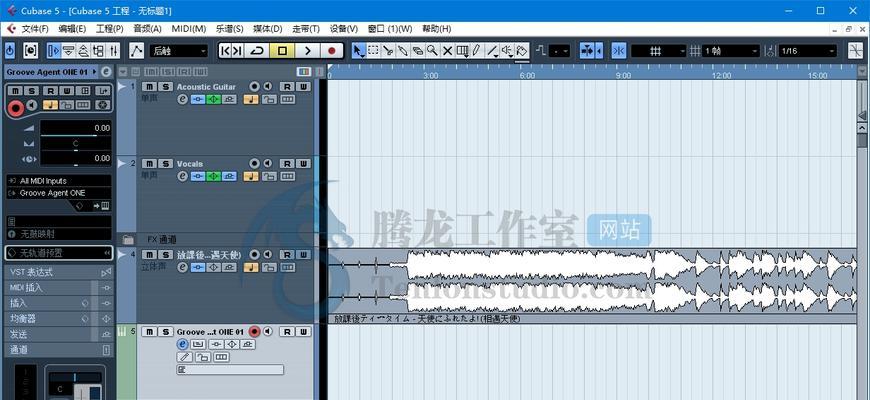Viewport: 870px width, 400px height.
Task: Open the grid type '1 轴' dropdown
Action: 730,51
